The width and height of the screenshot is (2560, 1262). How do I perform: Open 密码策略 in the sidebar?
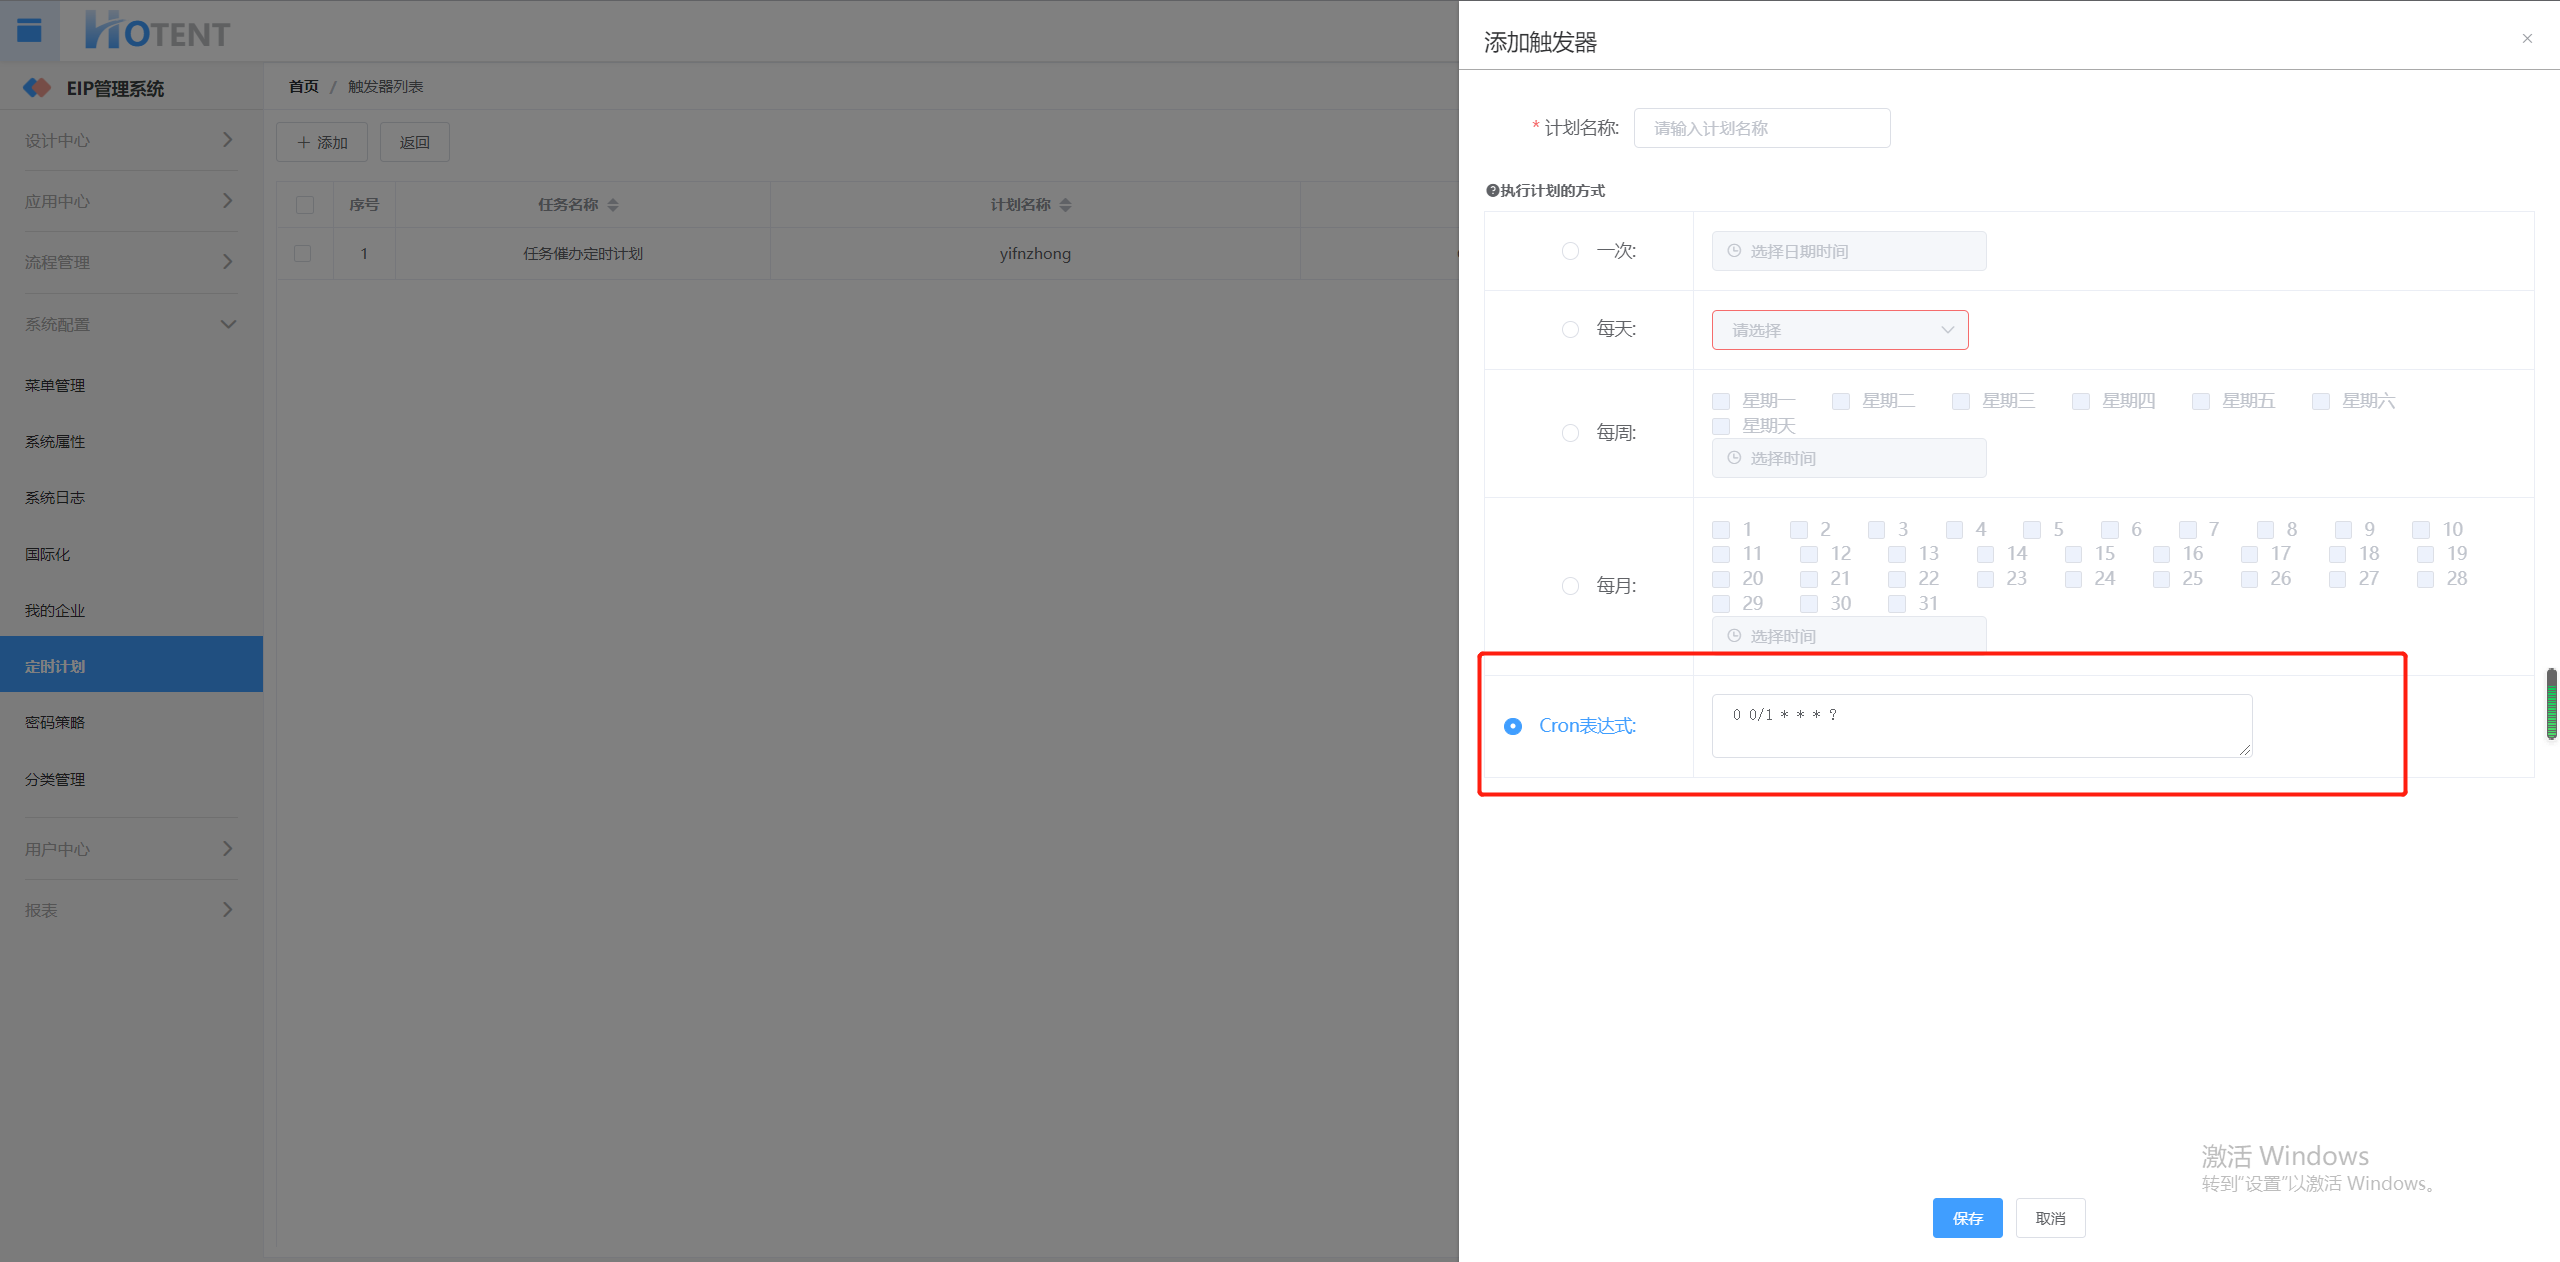[x=55, y=722]
